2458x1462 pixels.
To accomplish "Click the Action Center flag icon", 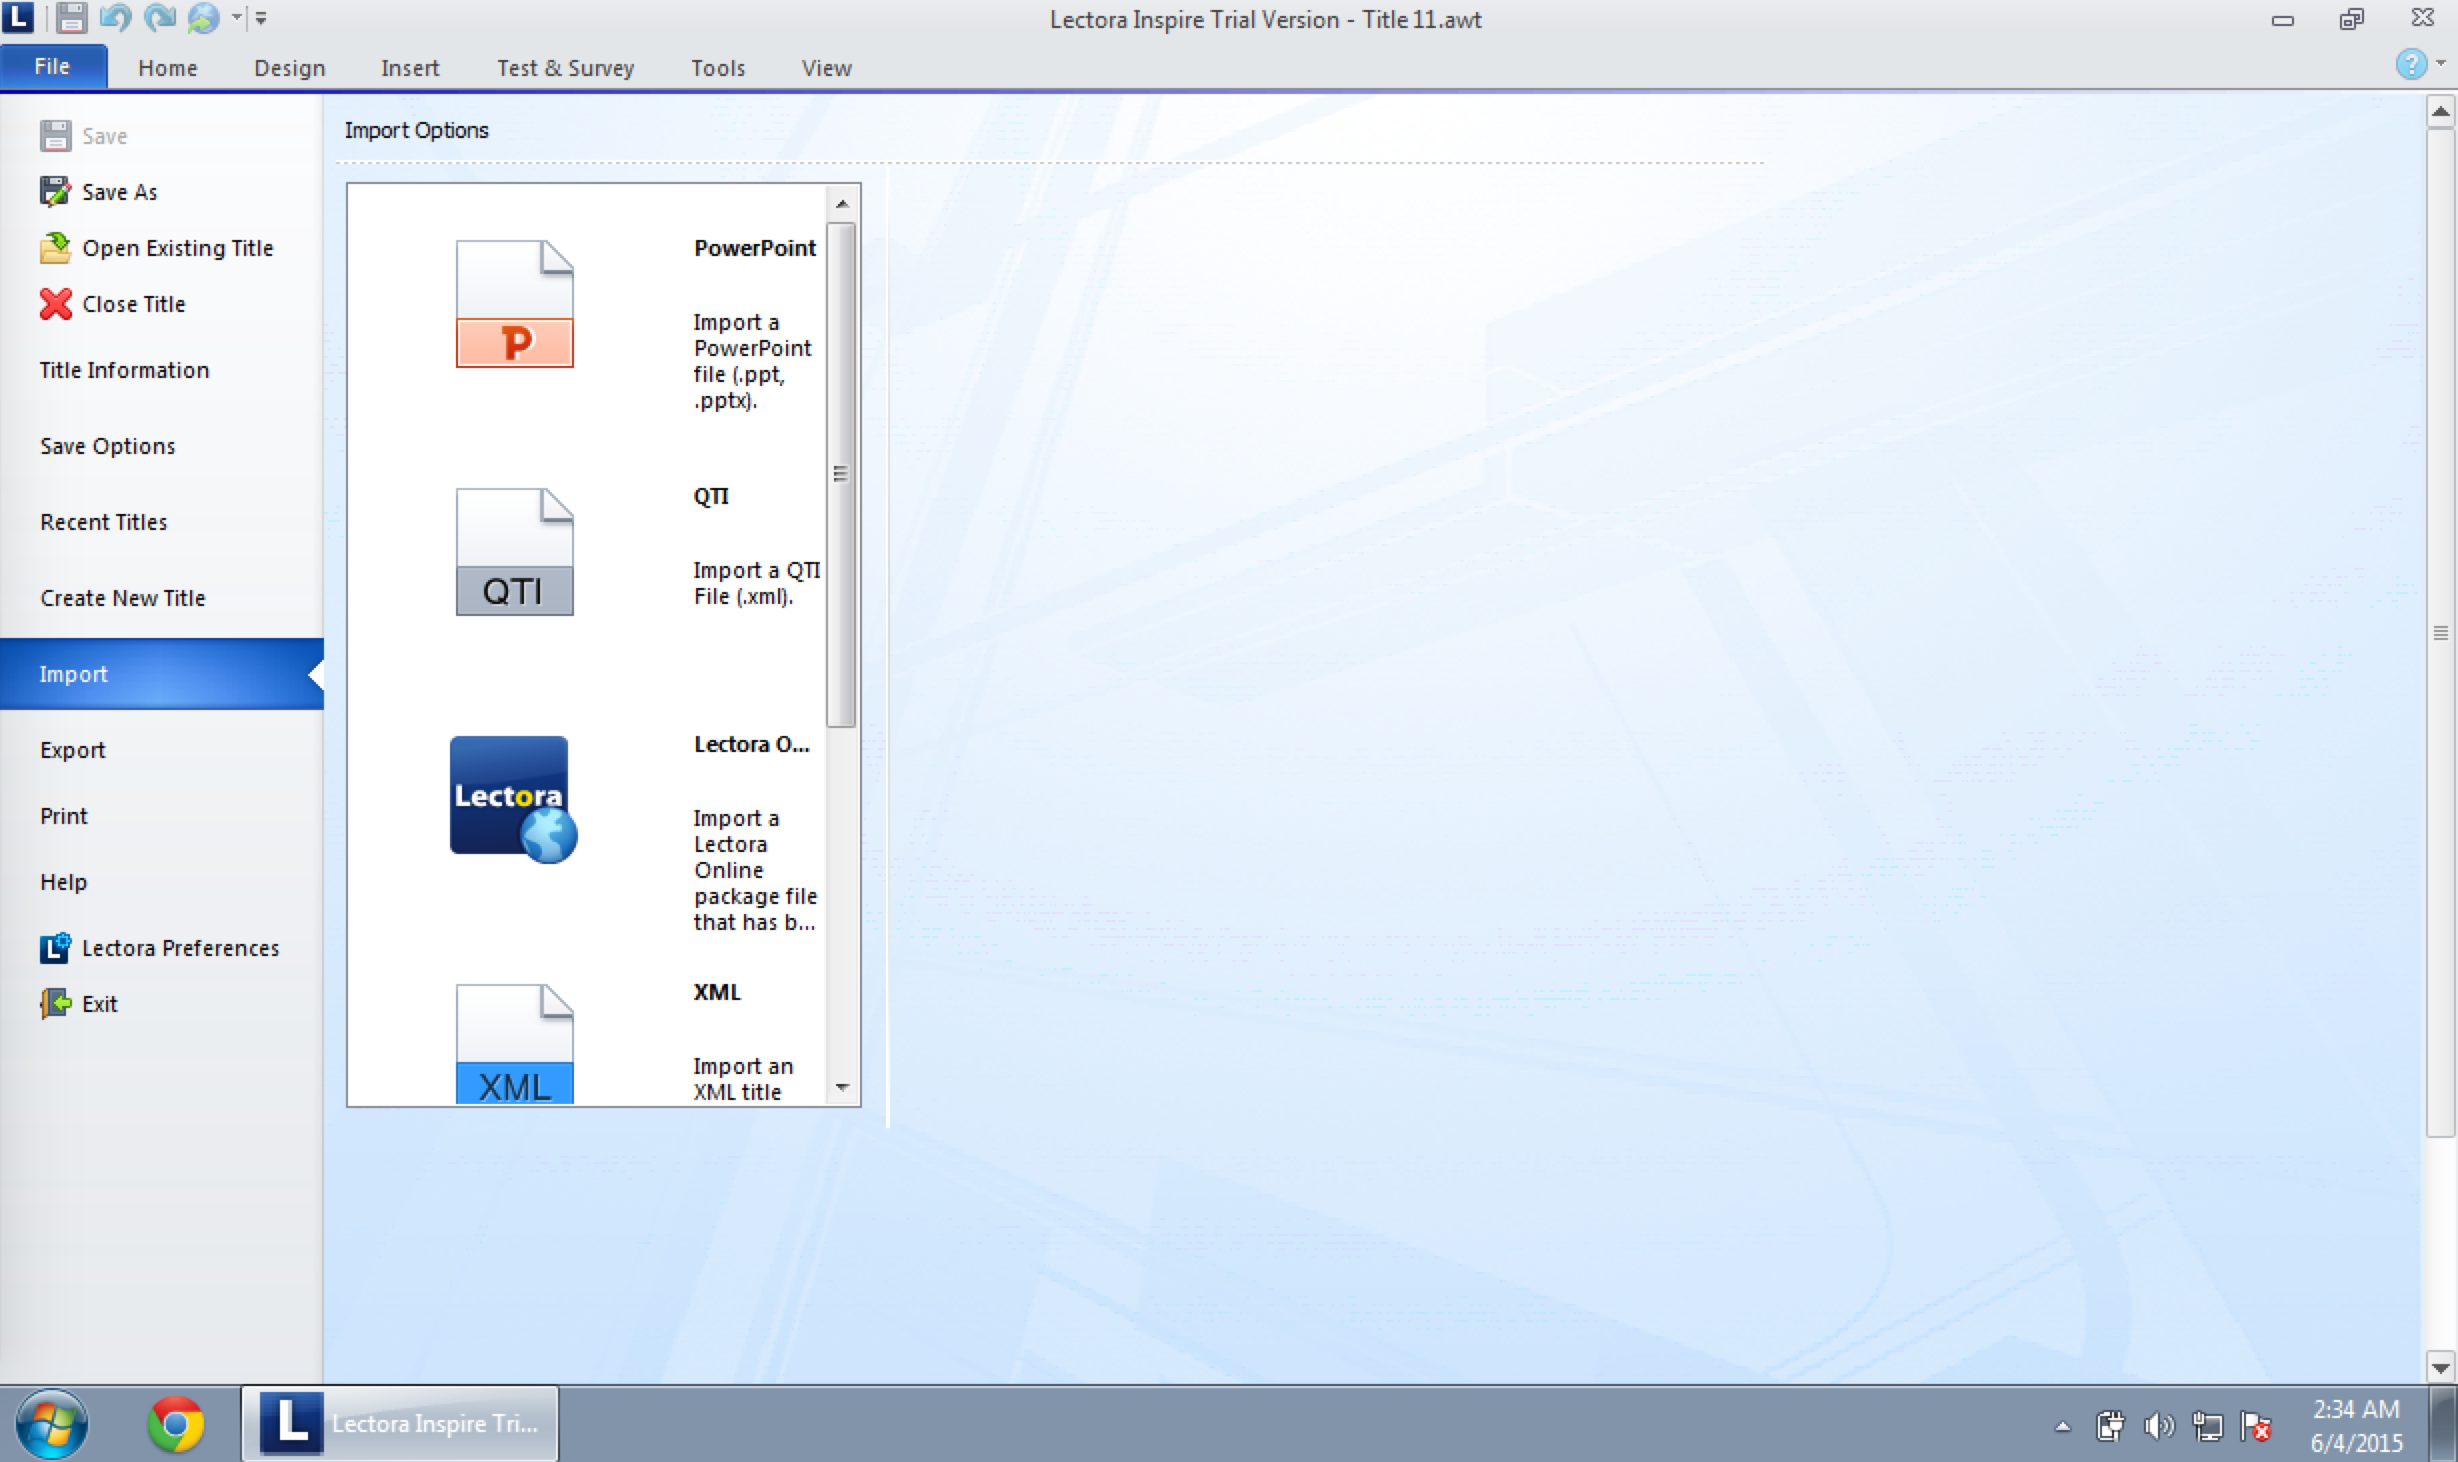I will click(2256, 1426).
